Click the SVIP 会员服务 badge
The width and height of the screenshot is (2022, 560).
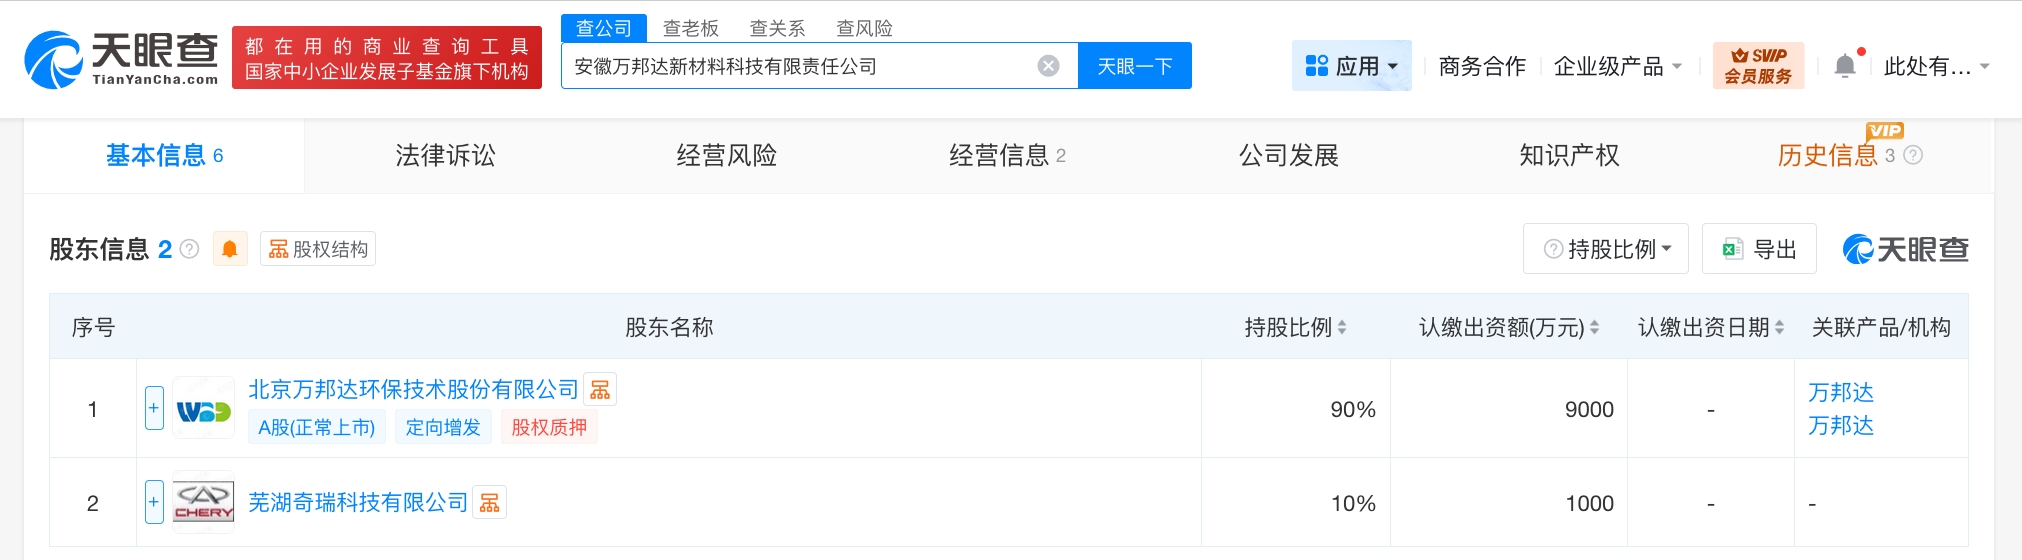[x=1758, y=66]
